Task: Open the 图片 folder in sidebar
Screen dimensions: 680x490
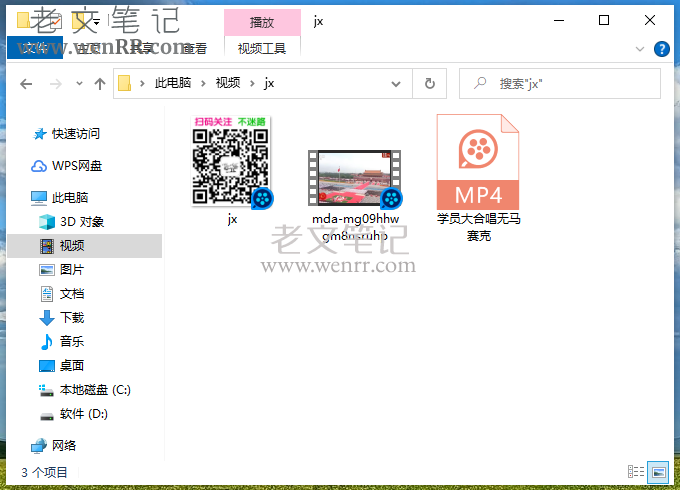Action: [62, 270]
